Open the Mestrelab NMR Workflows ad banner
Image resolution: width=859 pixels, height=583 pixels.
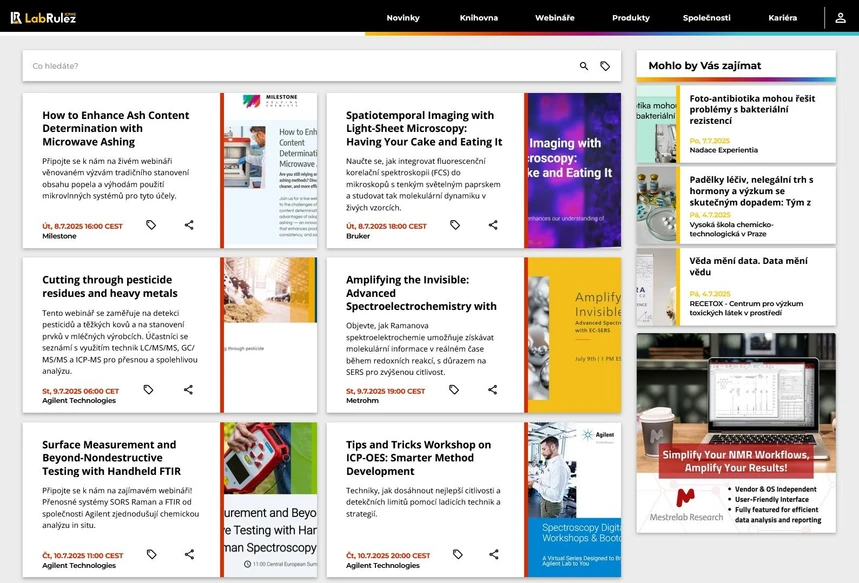click(736, 433)
